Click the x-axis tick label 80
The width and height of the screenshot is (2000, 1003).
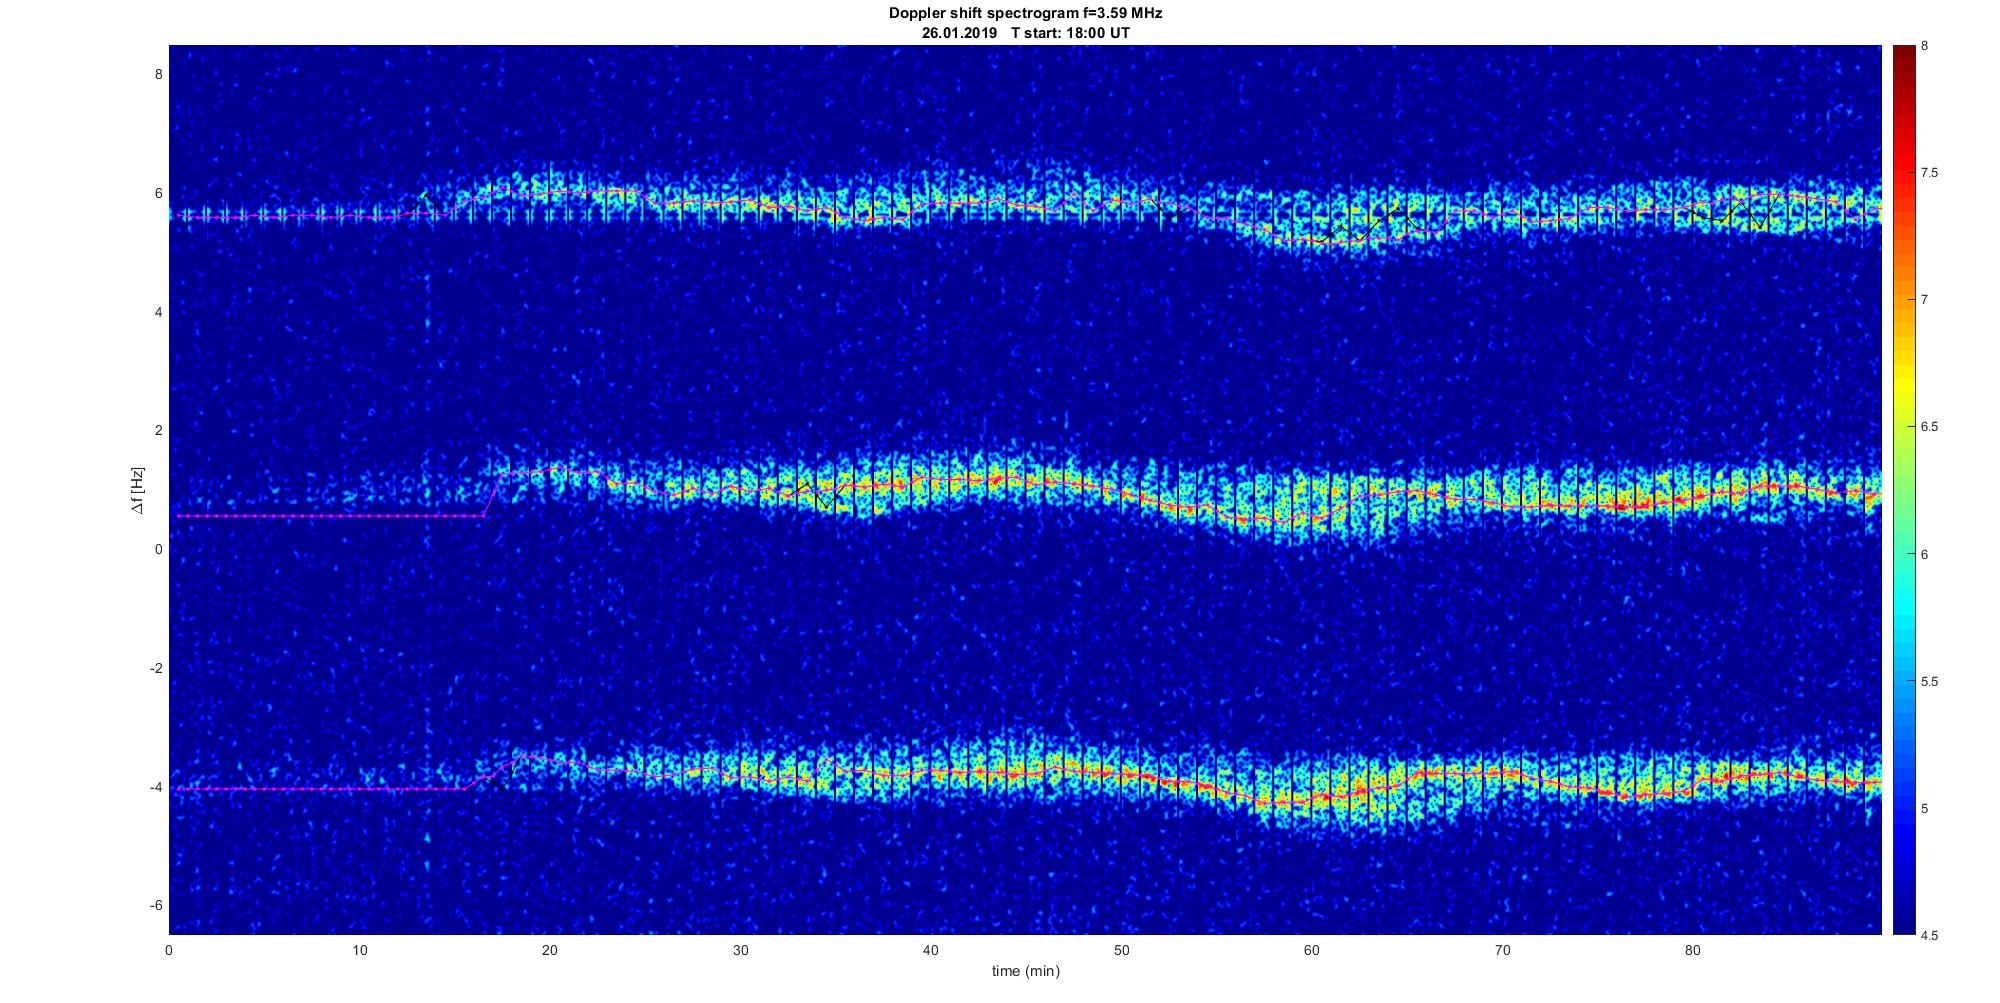pyautogui.click(x=1692, y=950)
